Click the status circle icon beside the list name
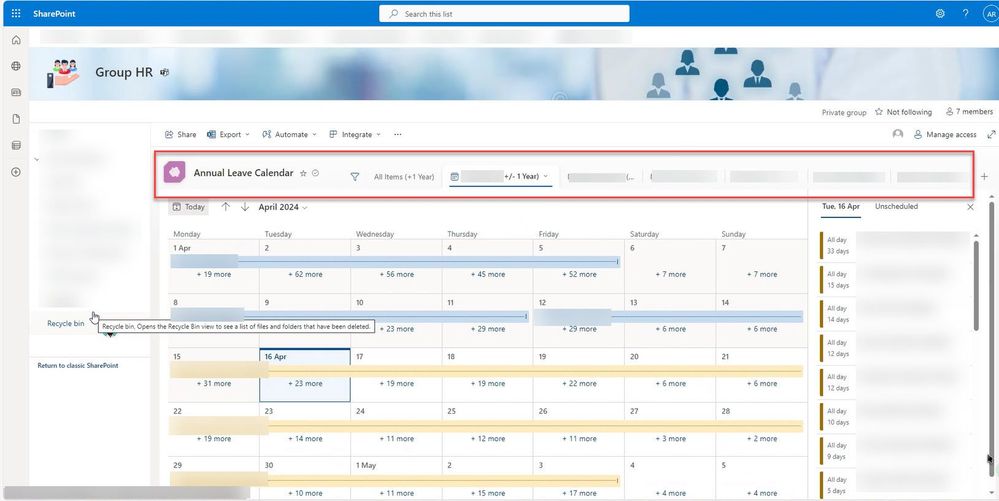Image resolution: width=999 pixels, height=501 pixels. point(315,173)
